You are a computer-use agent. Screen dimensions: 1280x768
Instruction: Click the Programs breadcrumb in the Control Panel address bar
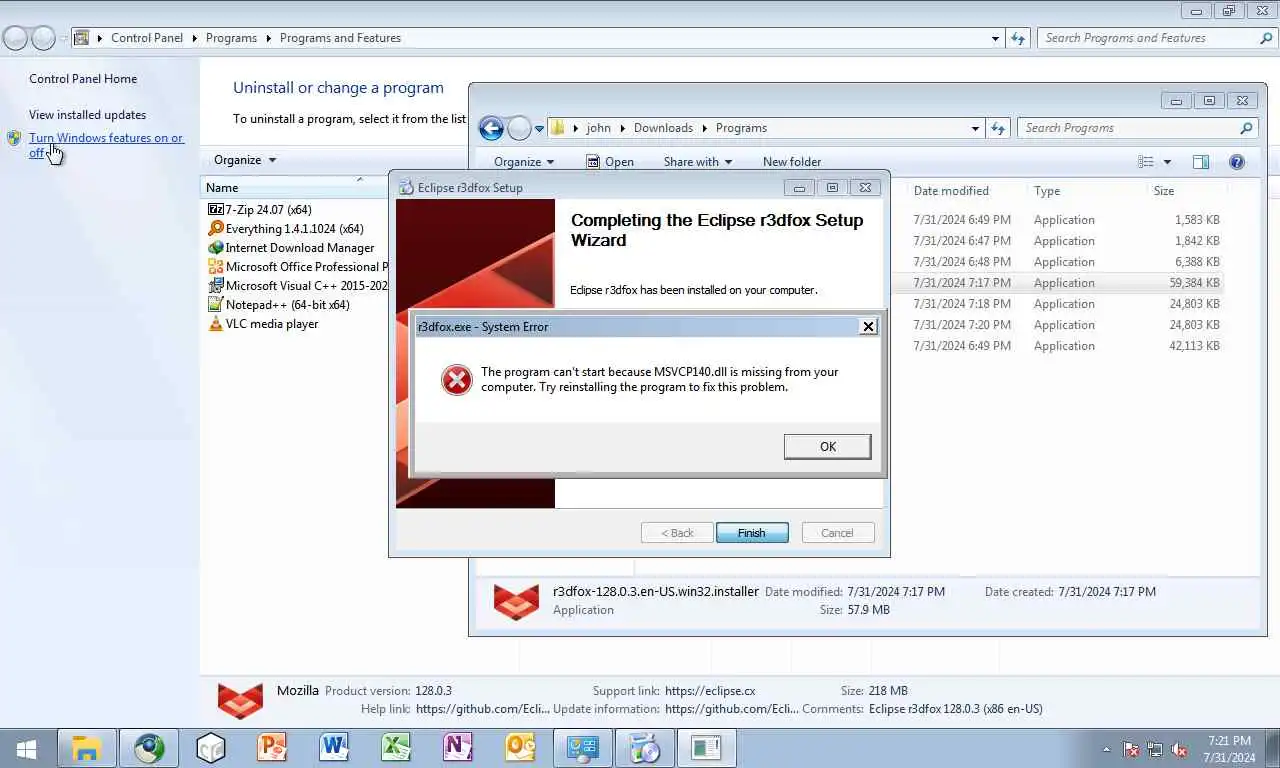point(231,38)
